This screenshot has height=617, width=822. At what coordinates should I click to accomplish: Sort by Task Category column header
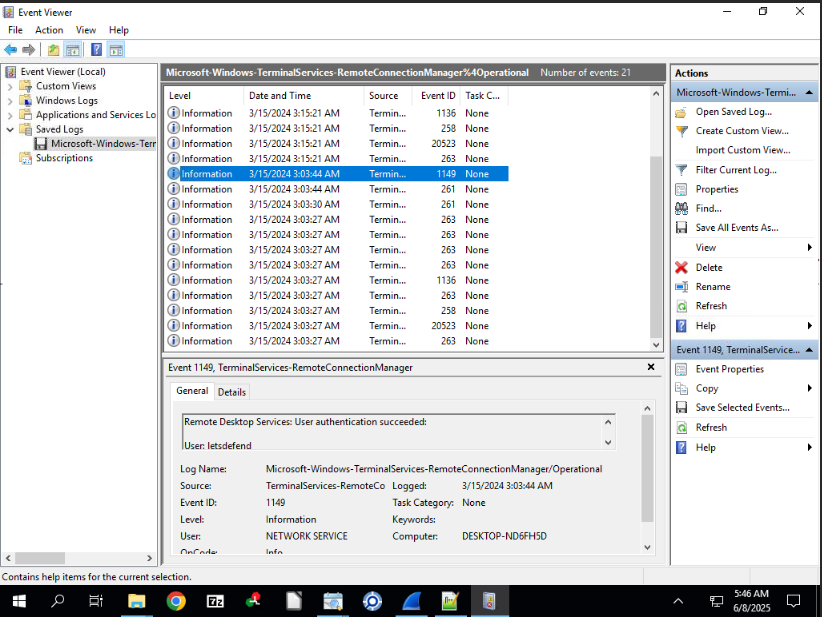point(484,96)
